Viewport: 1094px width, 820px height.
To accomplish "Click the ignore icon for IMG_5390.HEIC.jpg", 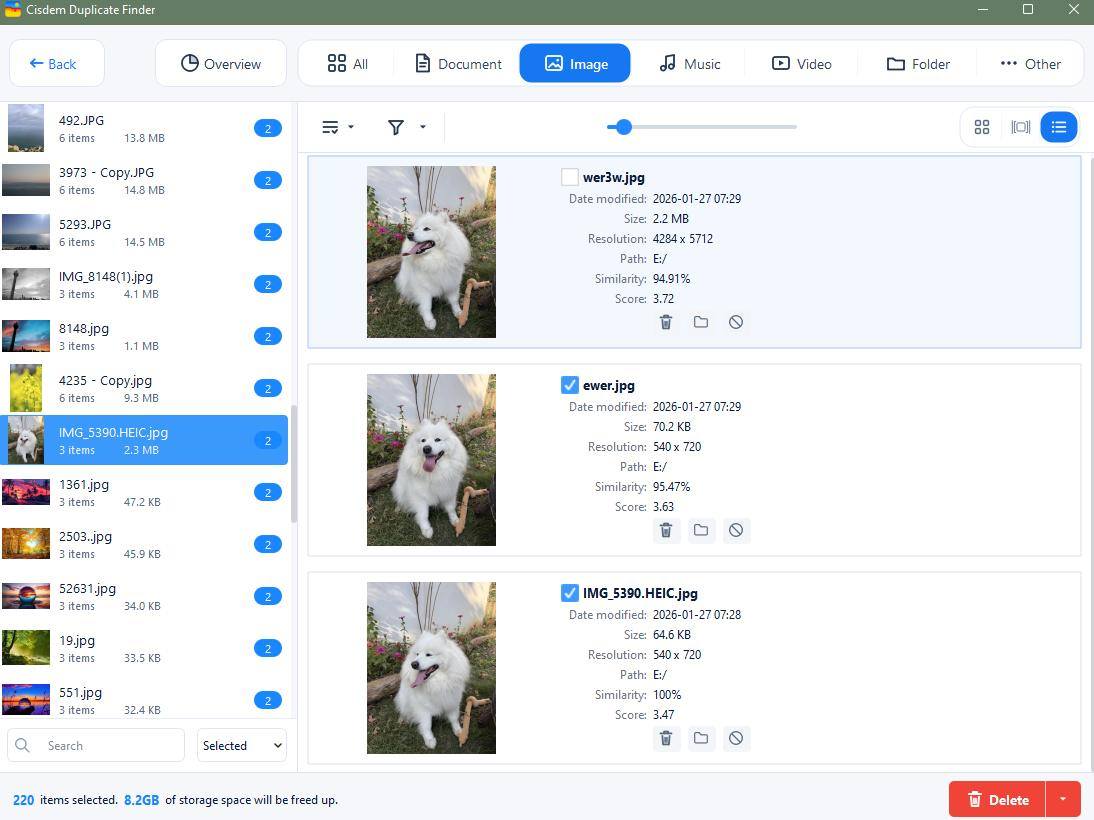I will pyautogui.click(x=735, y=738).
